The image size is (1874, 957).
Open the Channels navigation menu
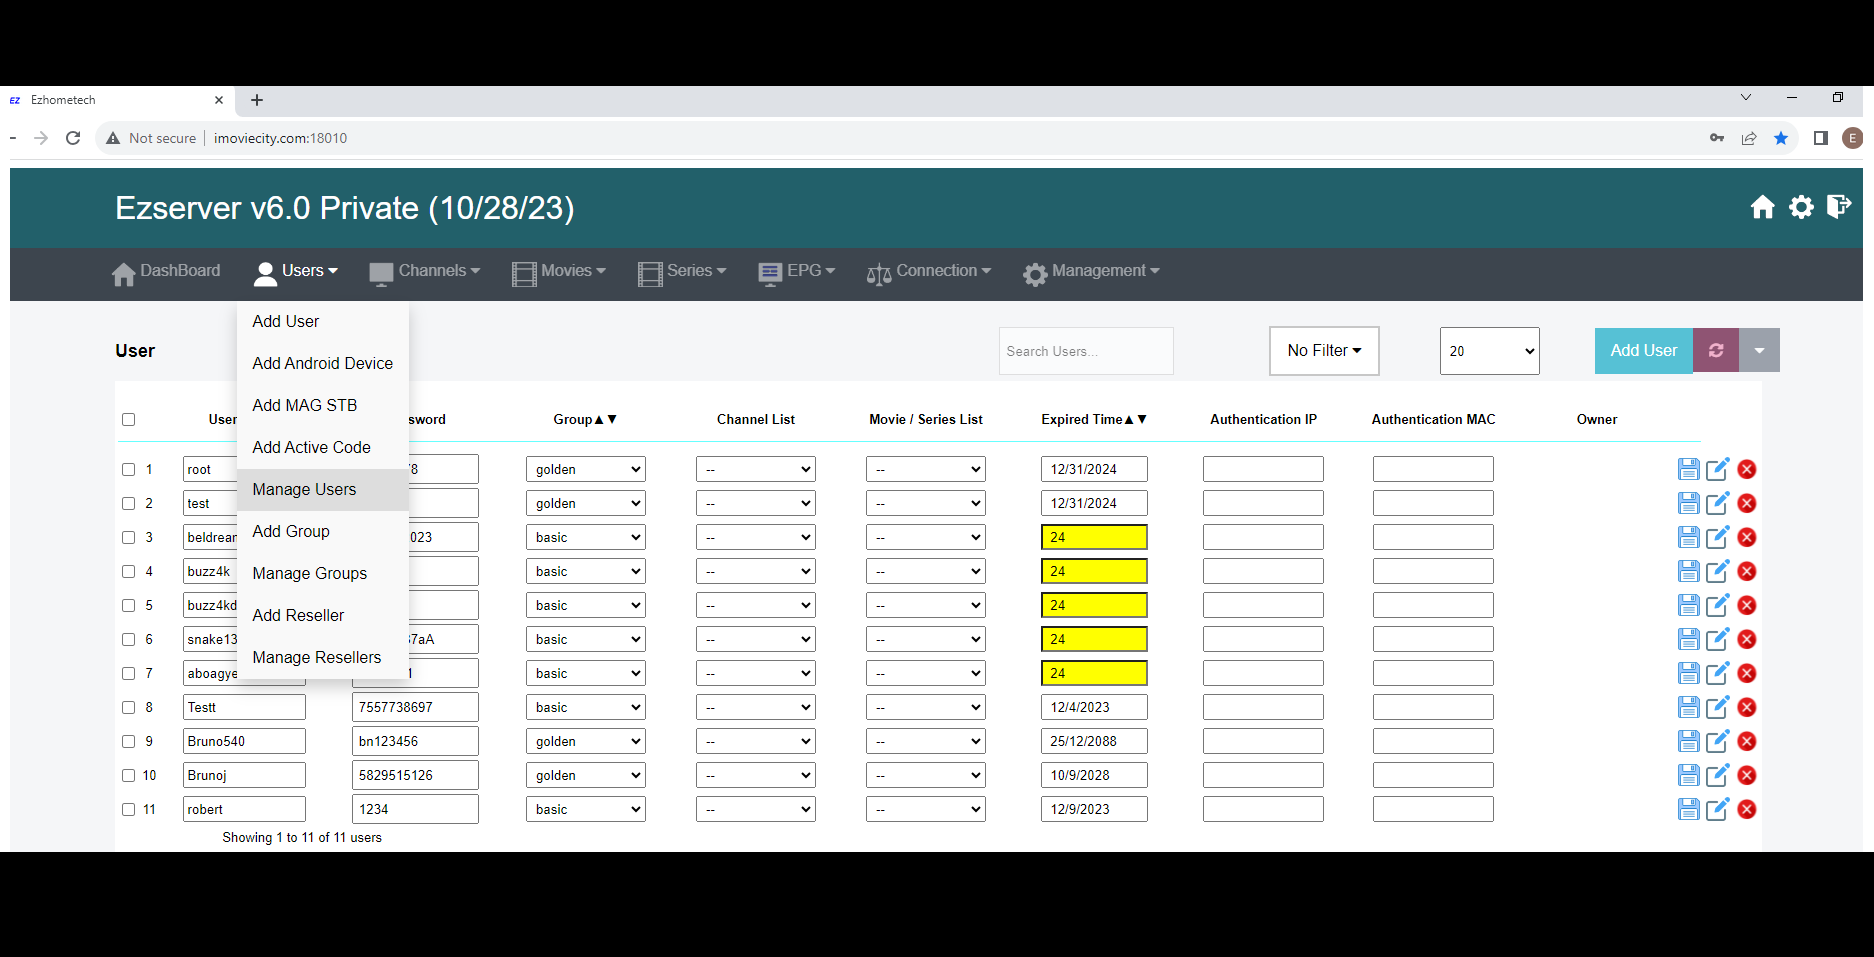424,272
